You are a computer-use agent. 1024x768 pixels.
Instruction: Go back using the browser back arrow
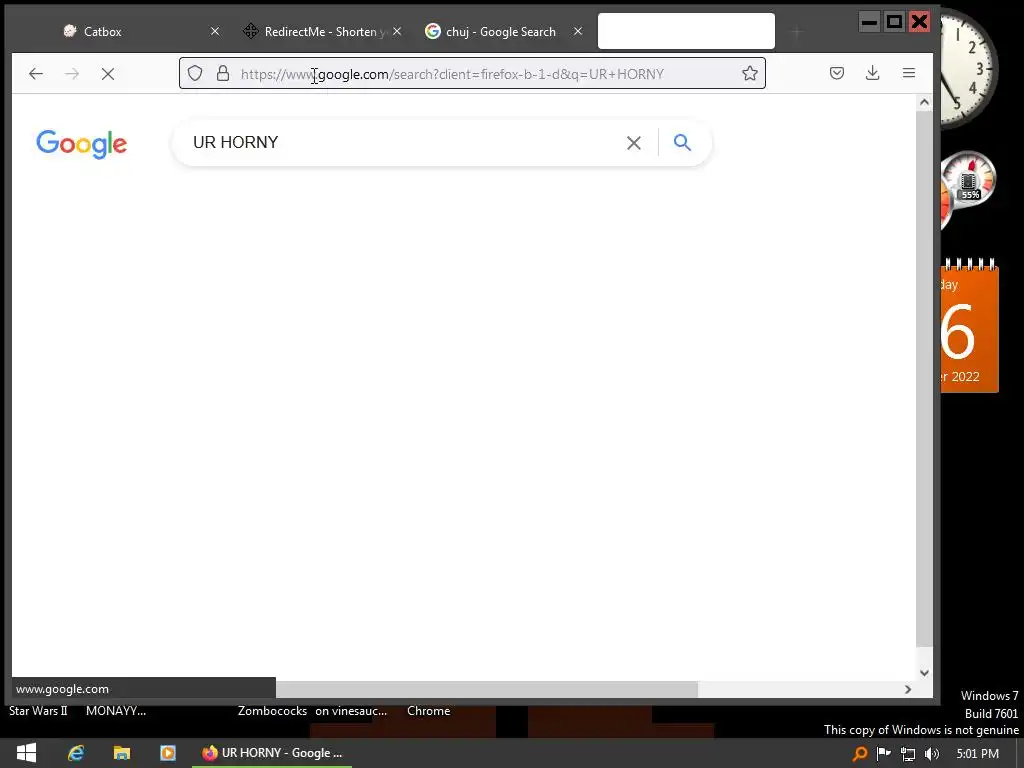[x=36, y=74]
